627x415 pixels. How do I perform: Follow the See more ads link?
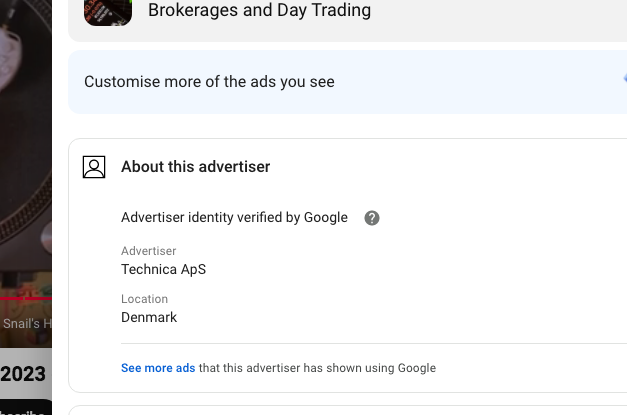coord(158,368)
